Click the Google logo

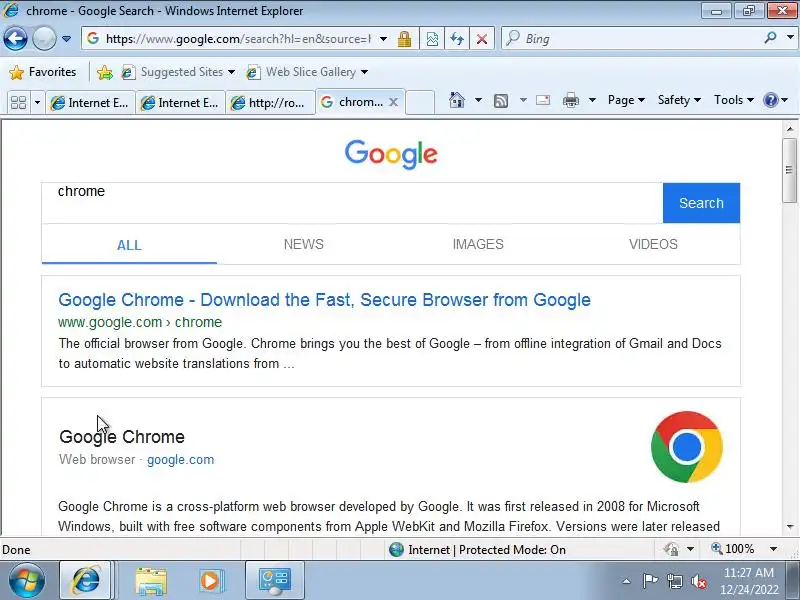point(391,154)
